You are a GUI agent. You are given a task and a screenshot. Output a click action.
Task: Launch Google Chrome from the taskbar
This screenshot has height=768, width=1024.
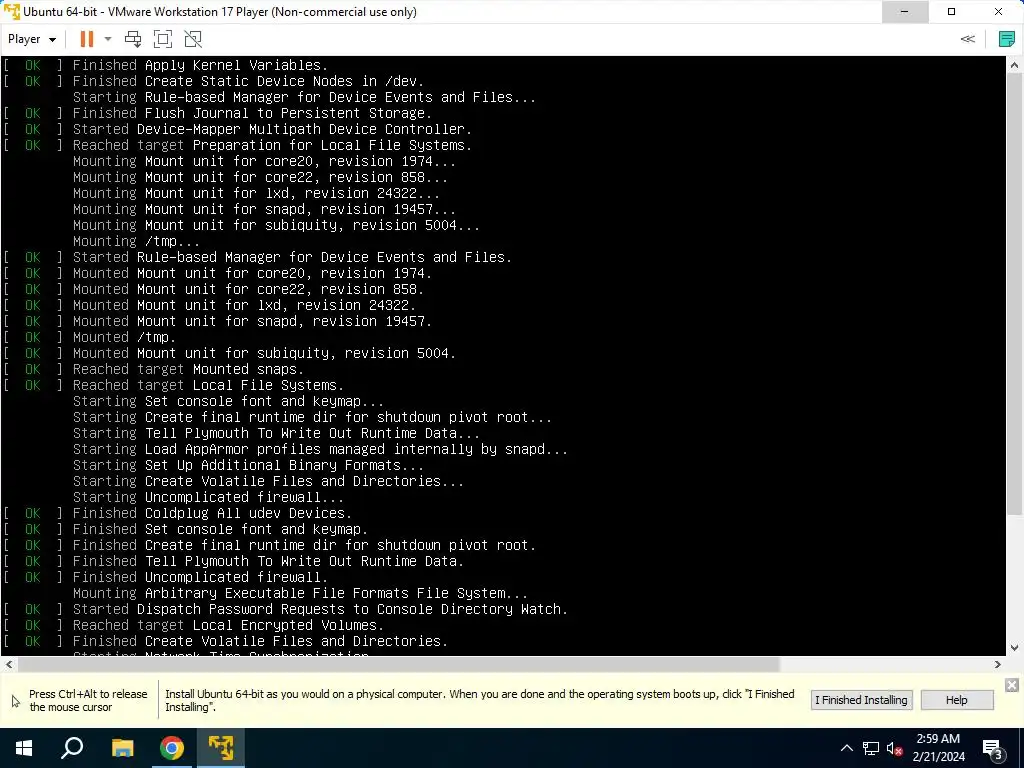(172, 748)
